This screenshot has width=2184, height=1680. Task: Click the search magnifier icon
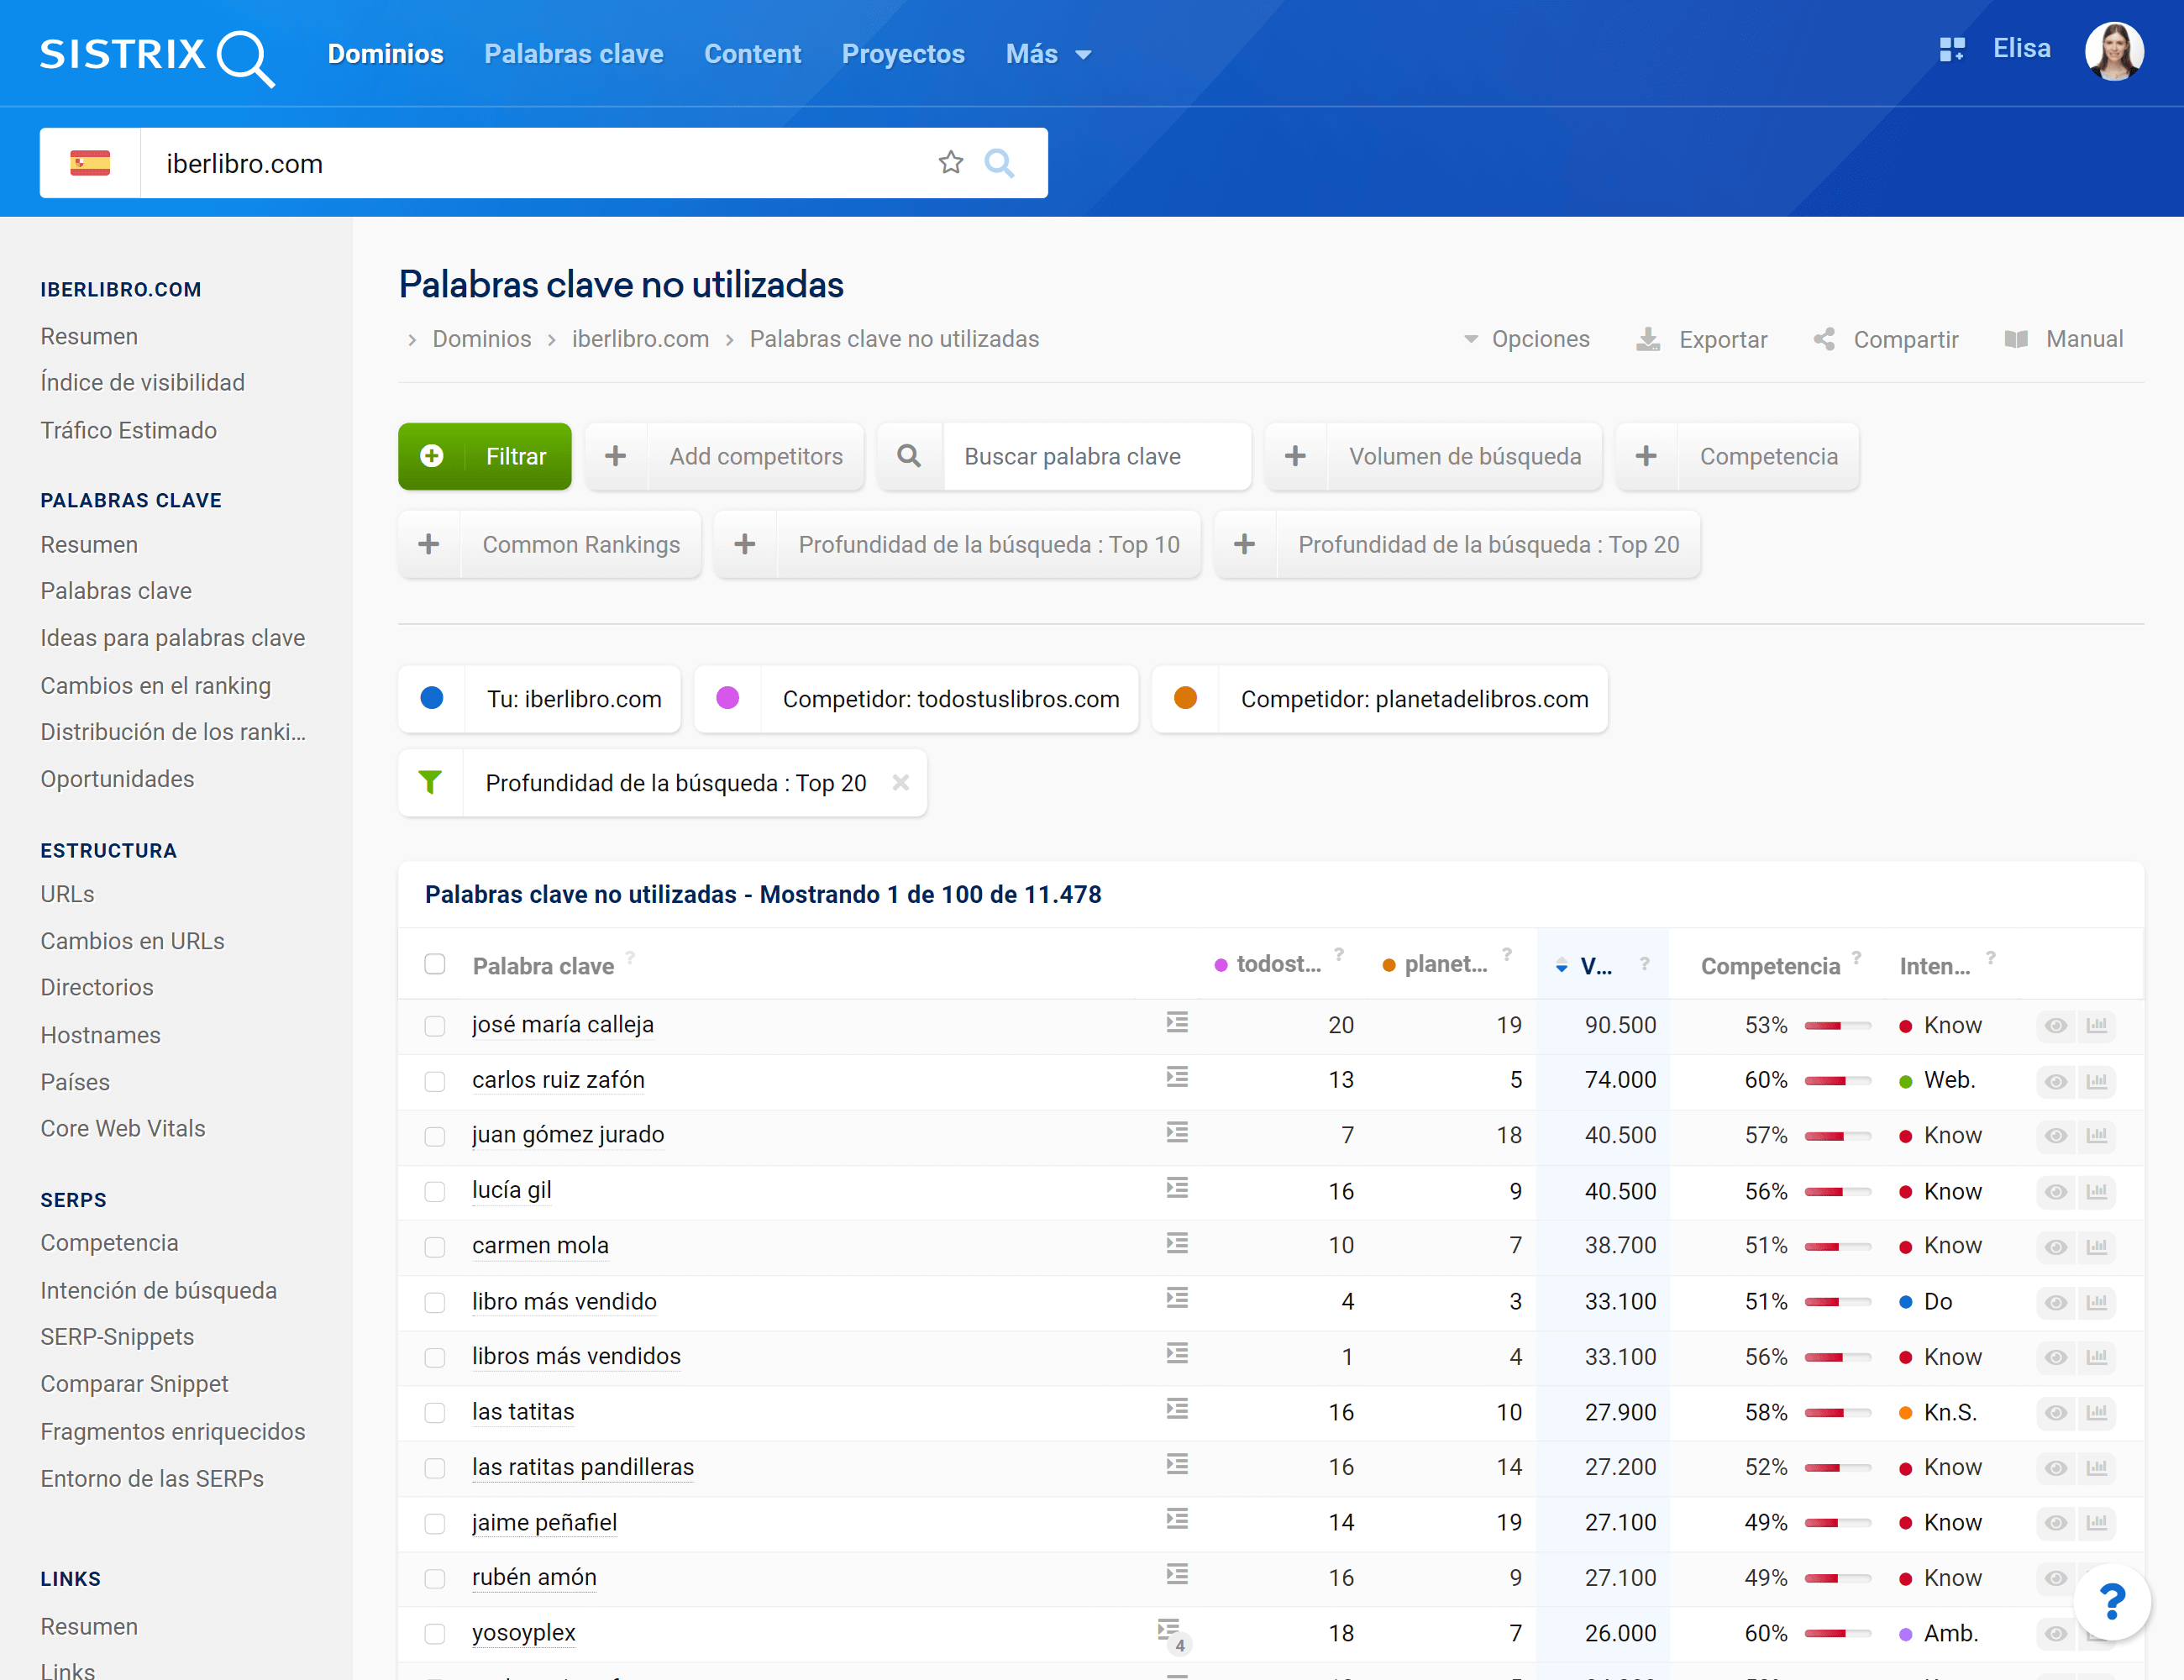999,163
